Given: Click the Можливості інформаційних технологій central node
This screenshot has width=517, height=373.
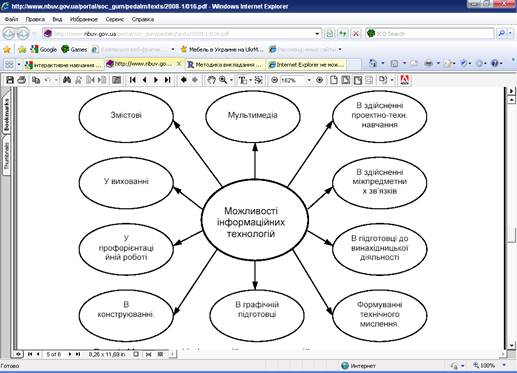Looking at the screenshot, I should point(255,220).
